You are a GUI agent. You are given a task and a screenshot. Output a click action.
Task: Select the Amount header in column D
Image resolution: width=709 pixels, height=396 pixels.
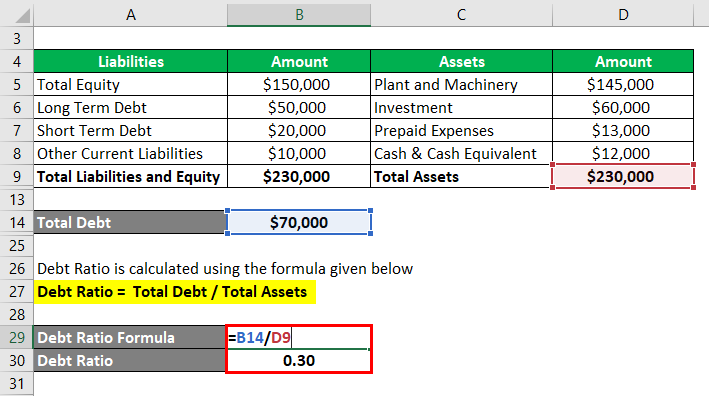[x=623, y=61]
